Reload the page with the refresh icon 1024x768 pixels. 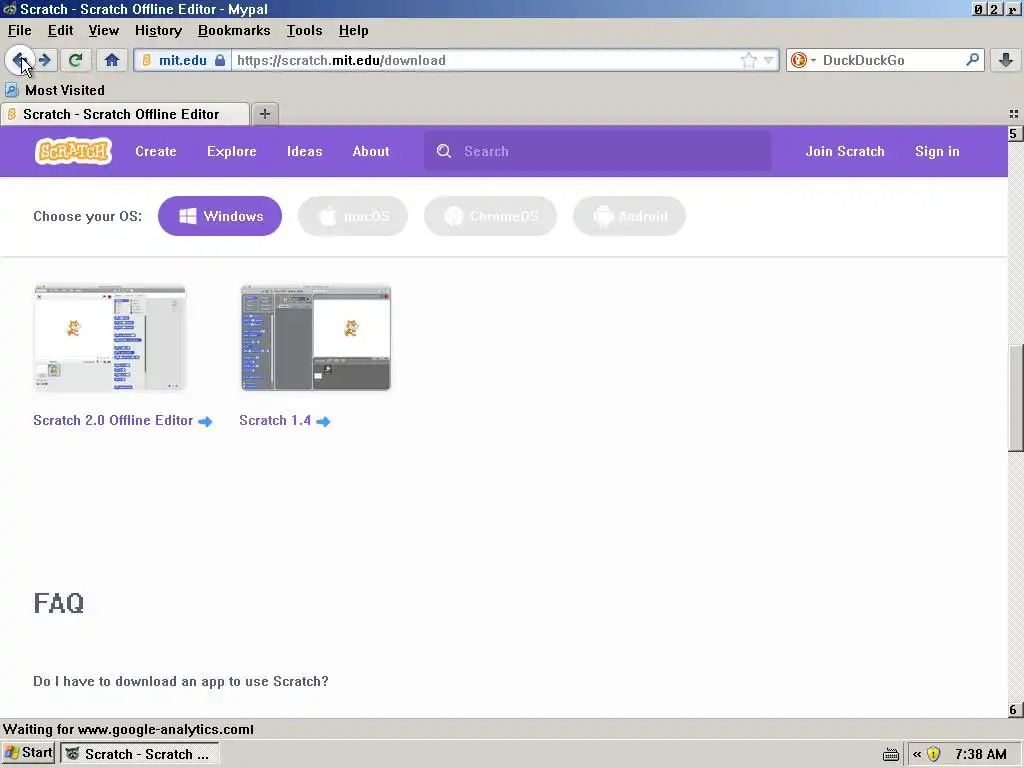pos(75,60)
